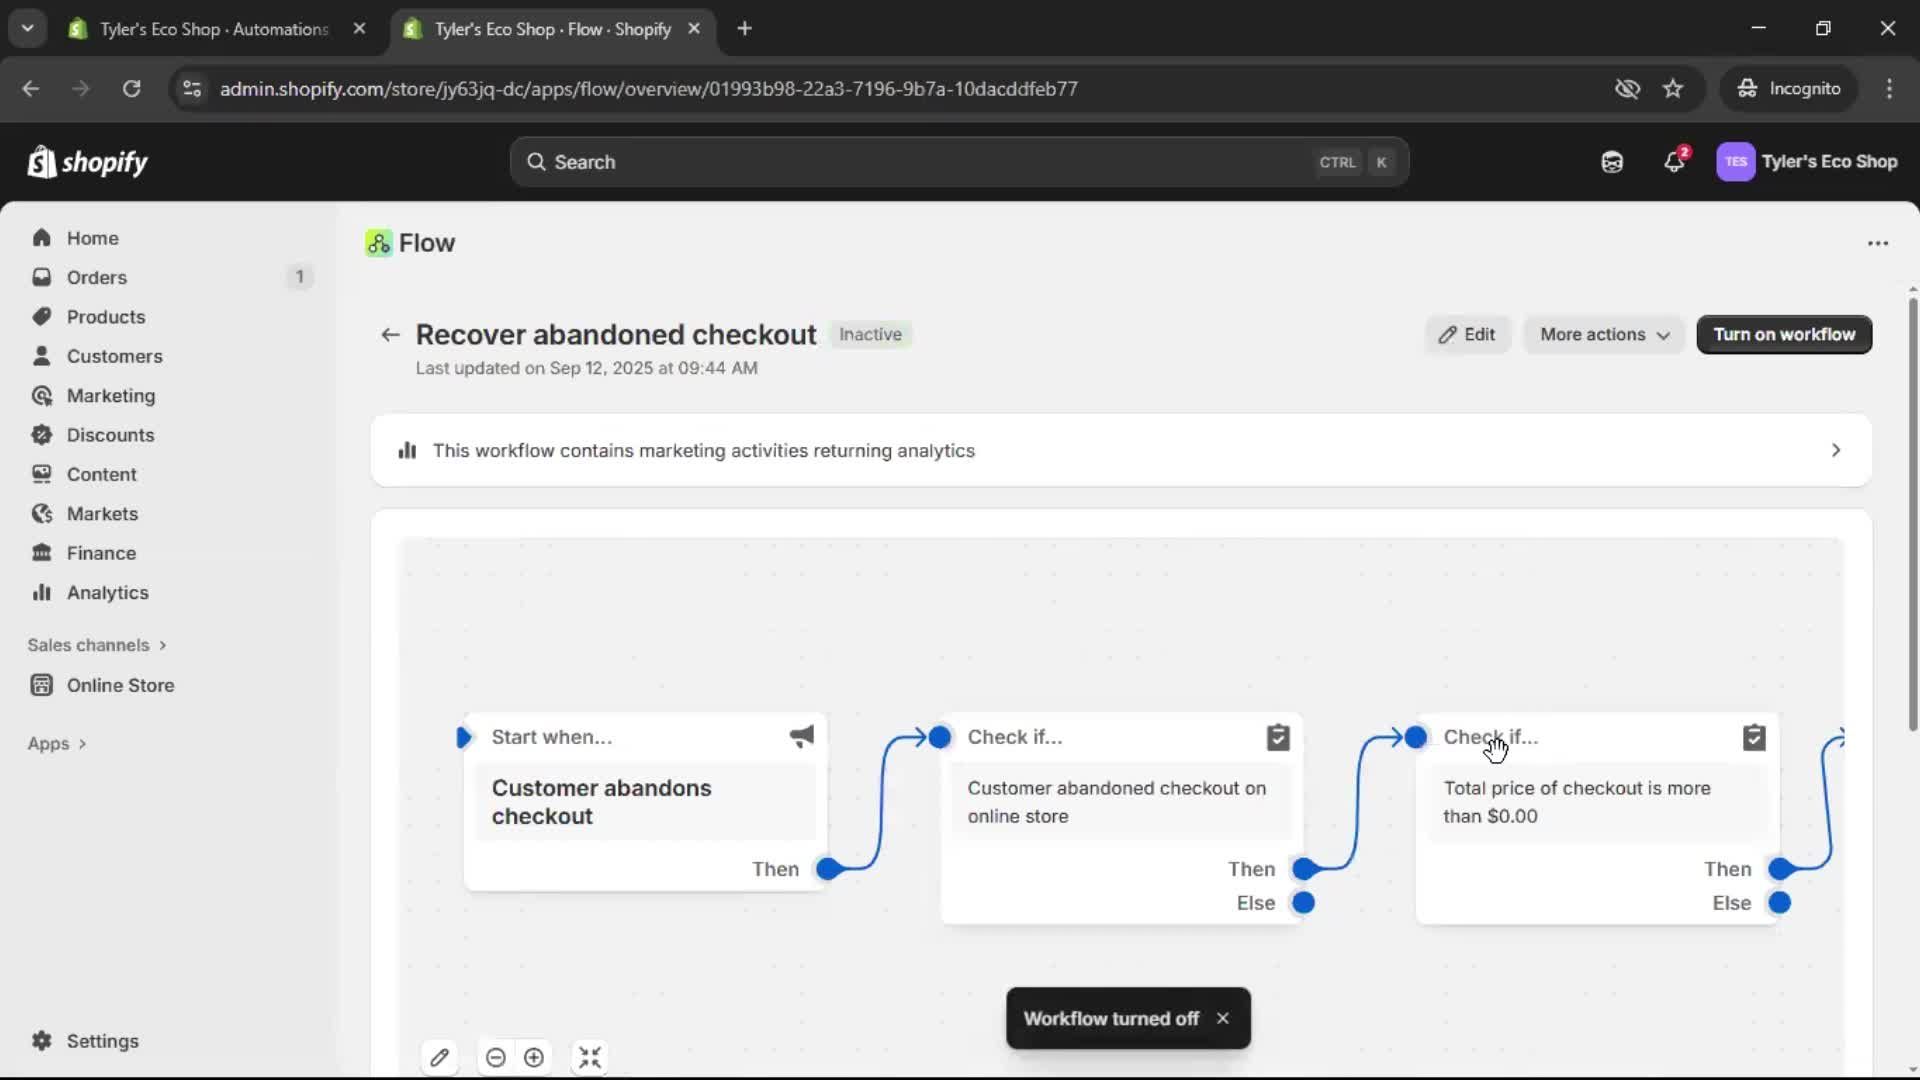Select the Analytics icon in the sidebar
Screen dimensions: 1920x1080
click(x=41, y=592)
